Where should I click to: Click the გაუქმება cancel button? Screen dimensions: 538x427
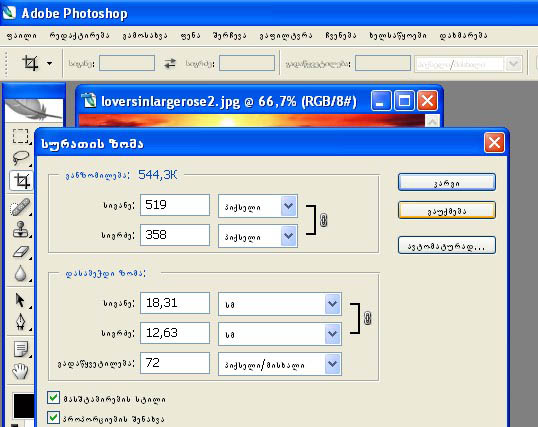(447, 210)
